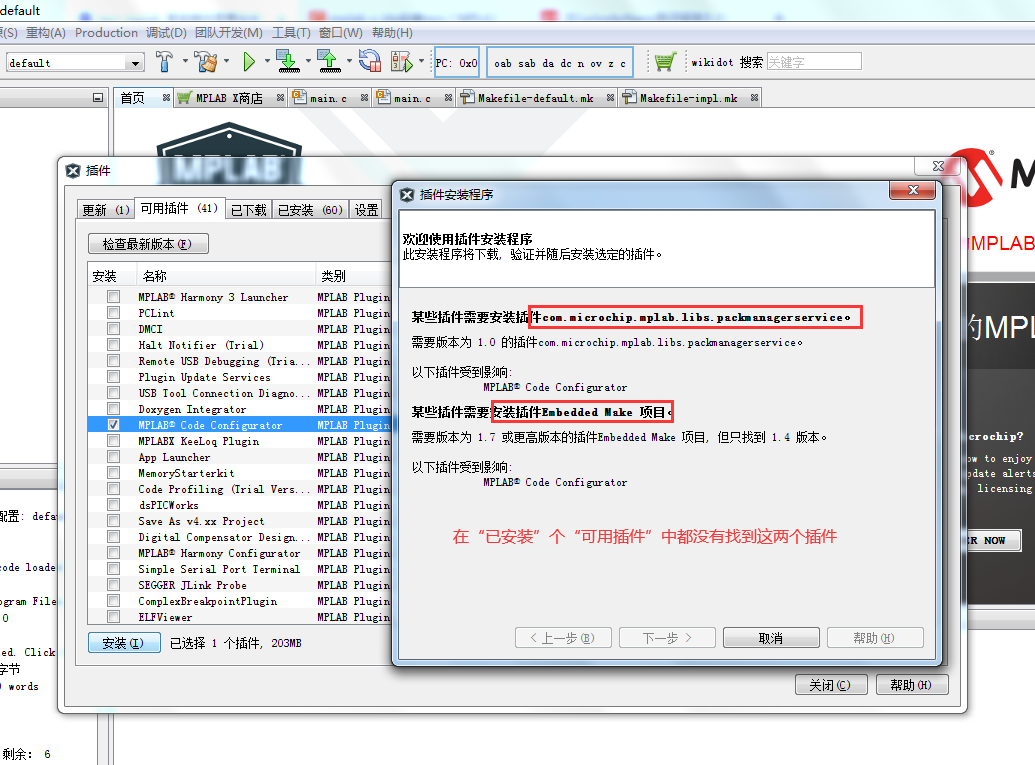Select the MPLAB Harmony Configurator row
Viewport: 1035px width, 765px height.
(239, 553)
